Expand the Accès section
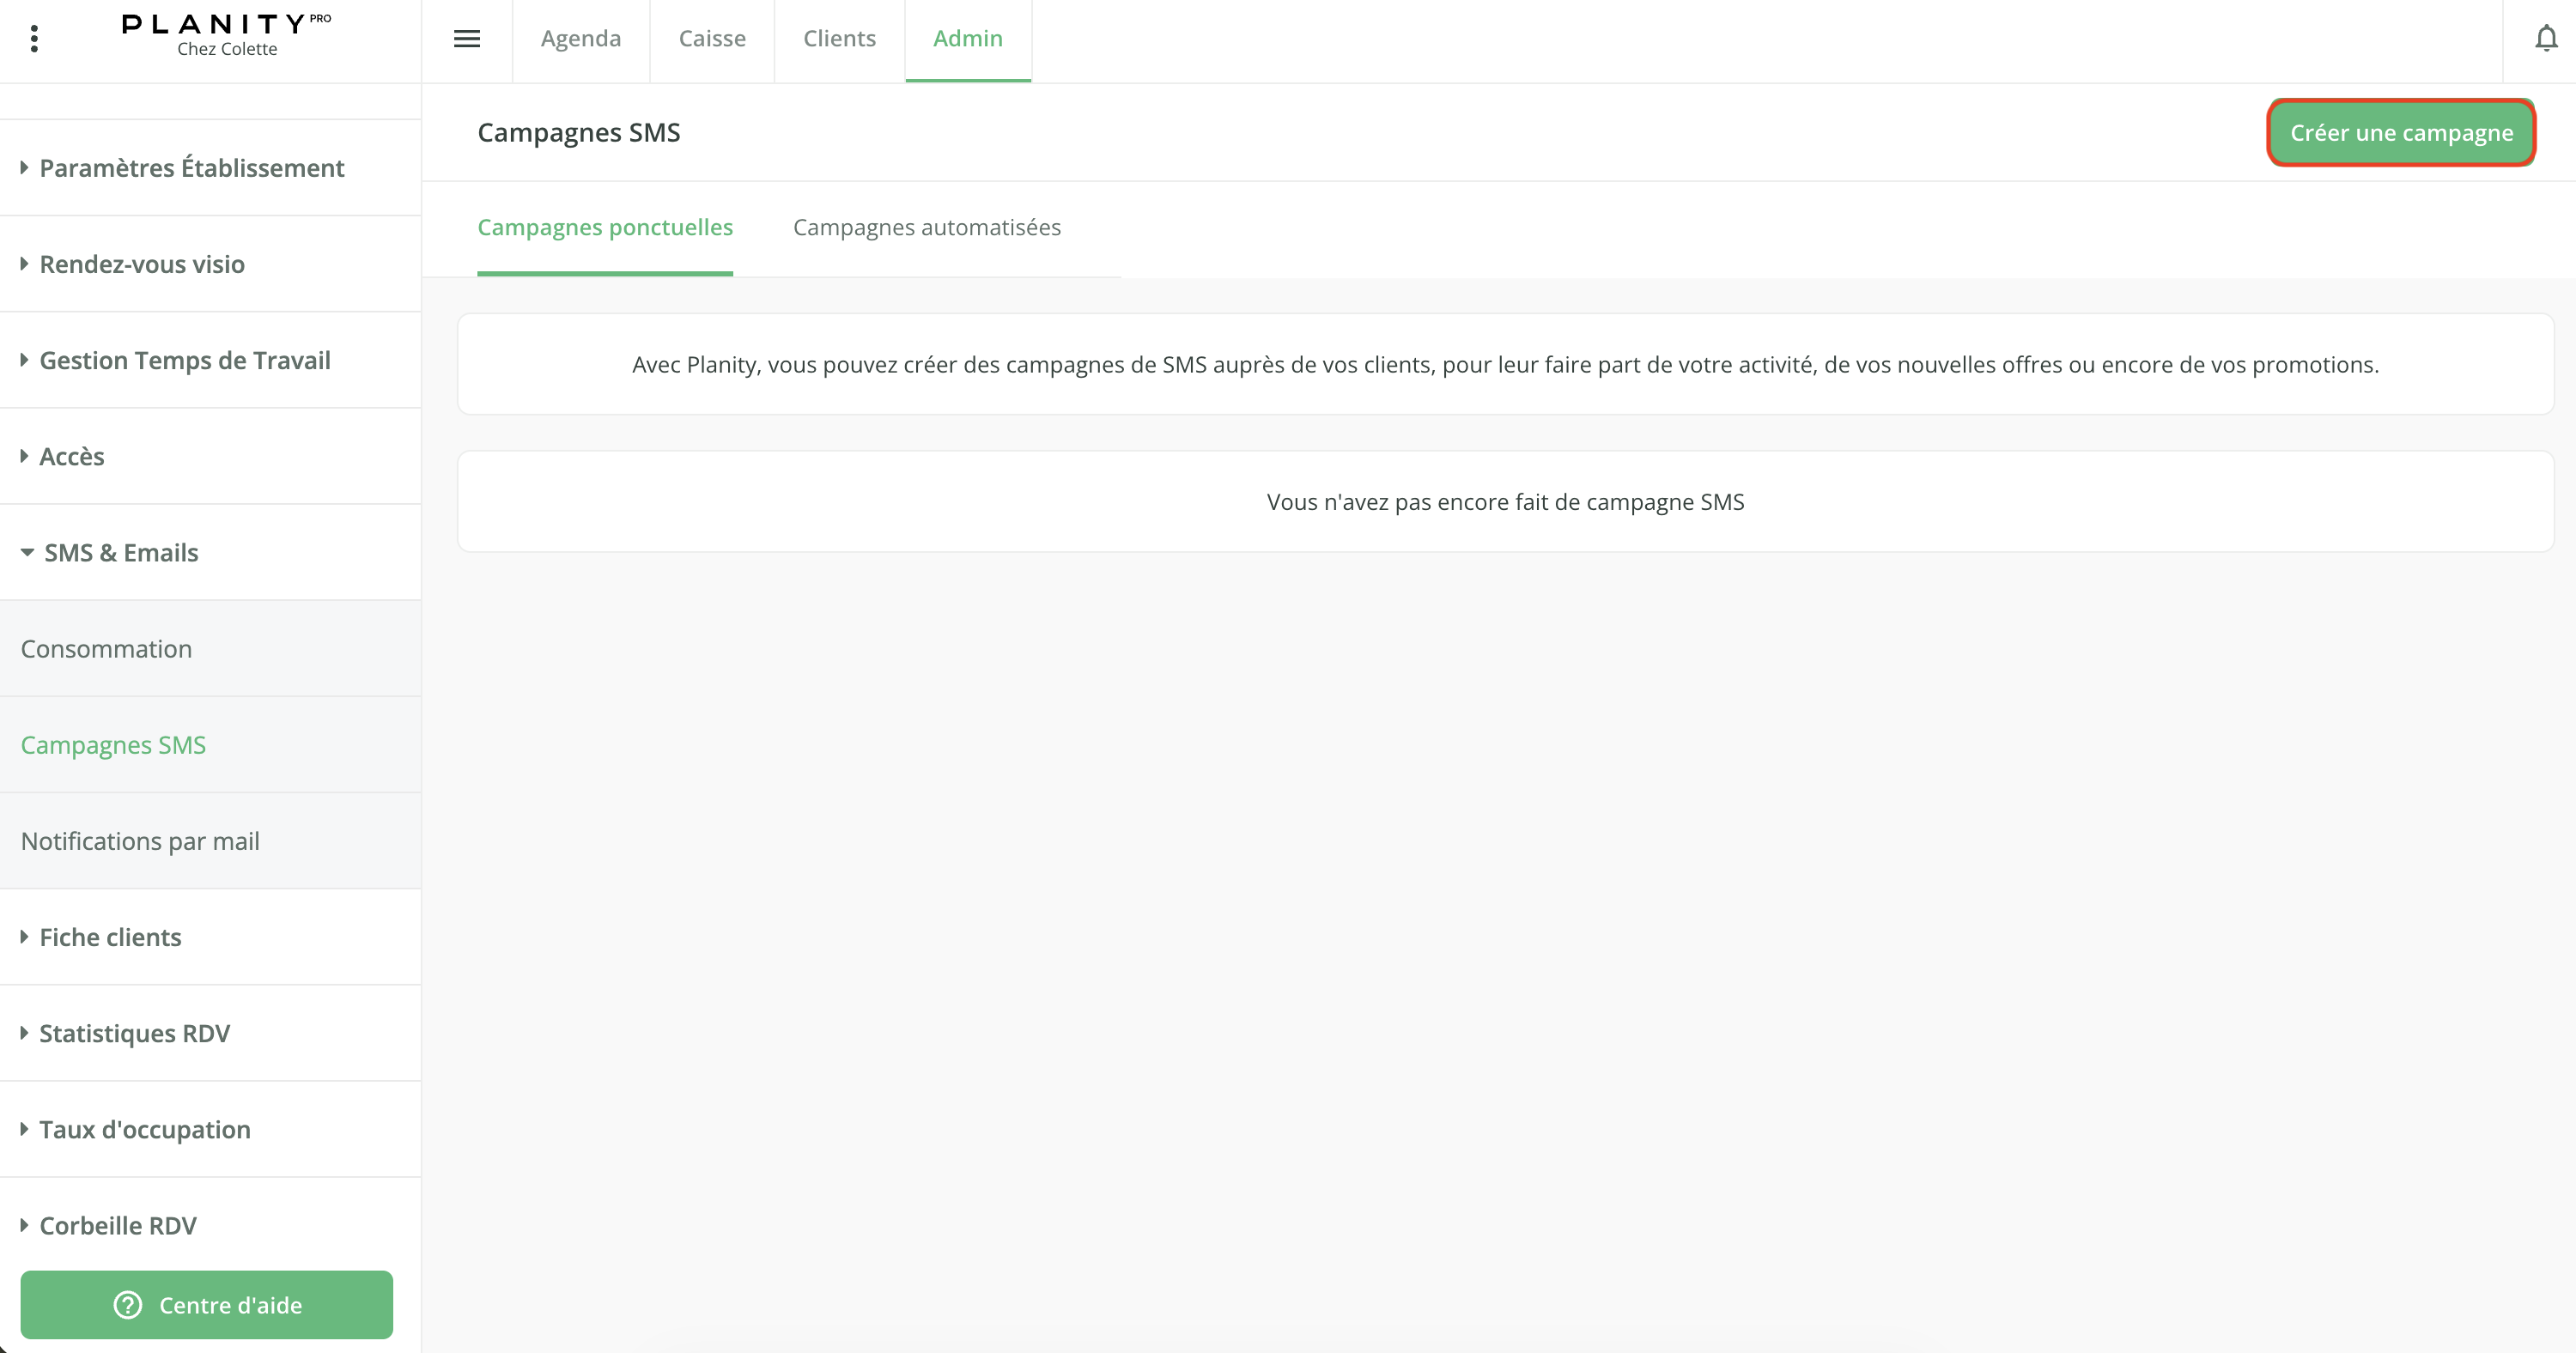This screenshot has width=2576, height=1353. click(x=71, y=456)
